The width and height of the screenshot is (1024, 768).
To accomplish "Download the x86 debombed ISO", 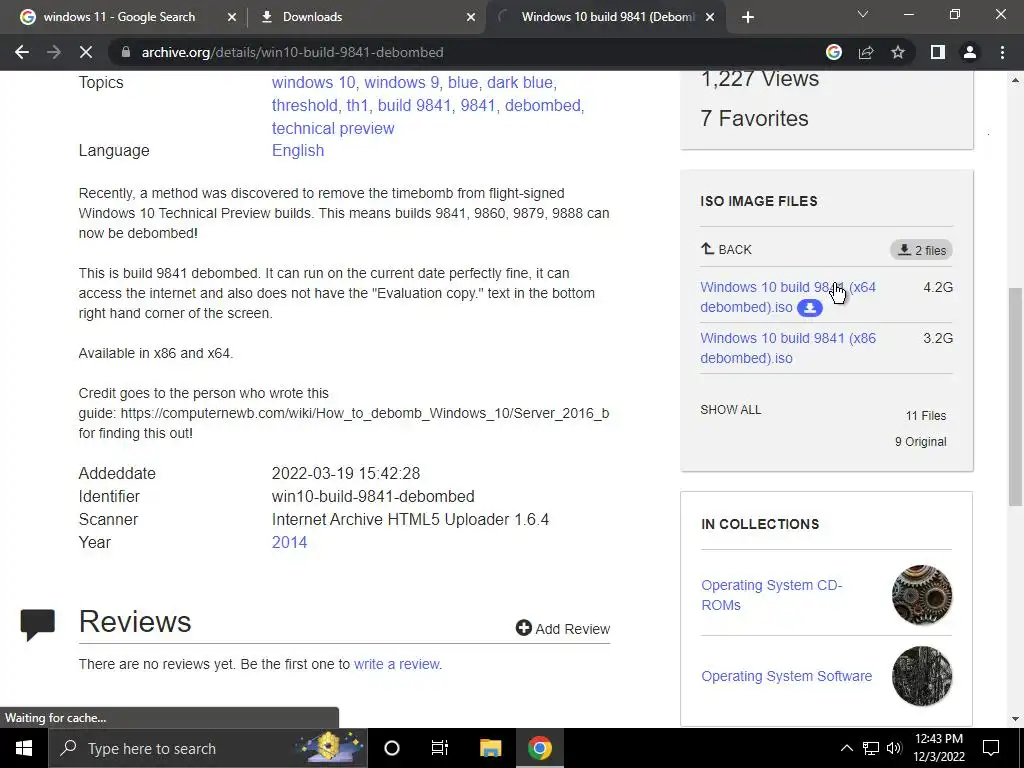I will 788,348.
